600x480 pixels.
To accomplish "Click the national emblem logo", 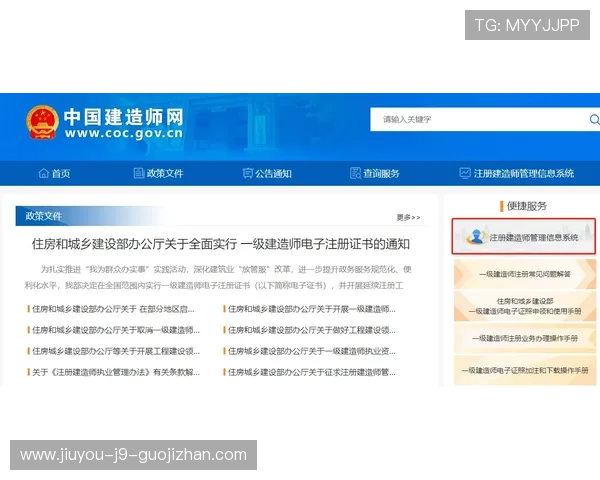I will [42, 122].
